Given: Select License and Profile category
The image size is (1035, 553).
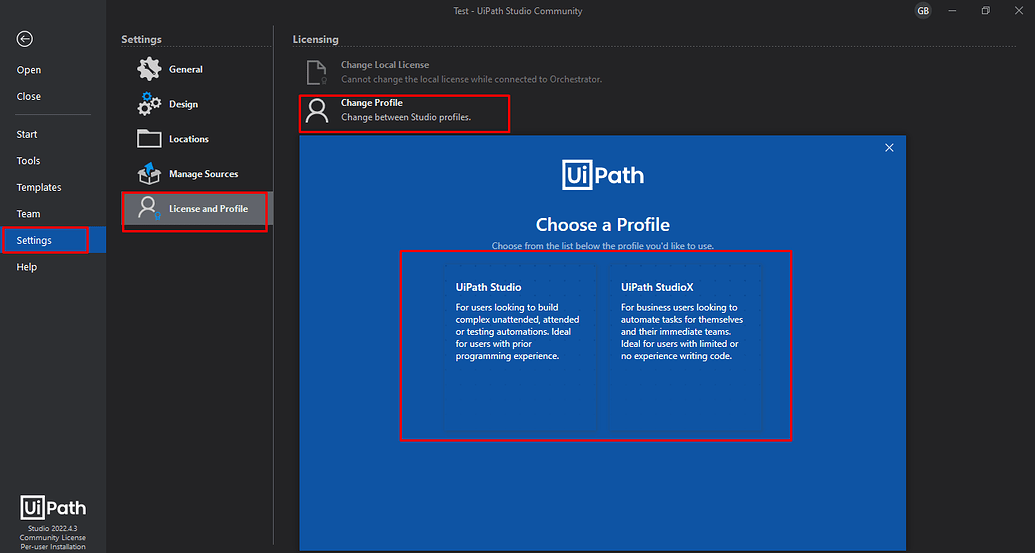Looking at the screenshot, I should point(197,209).
